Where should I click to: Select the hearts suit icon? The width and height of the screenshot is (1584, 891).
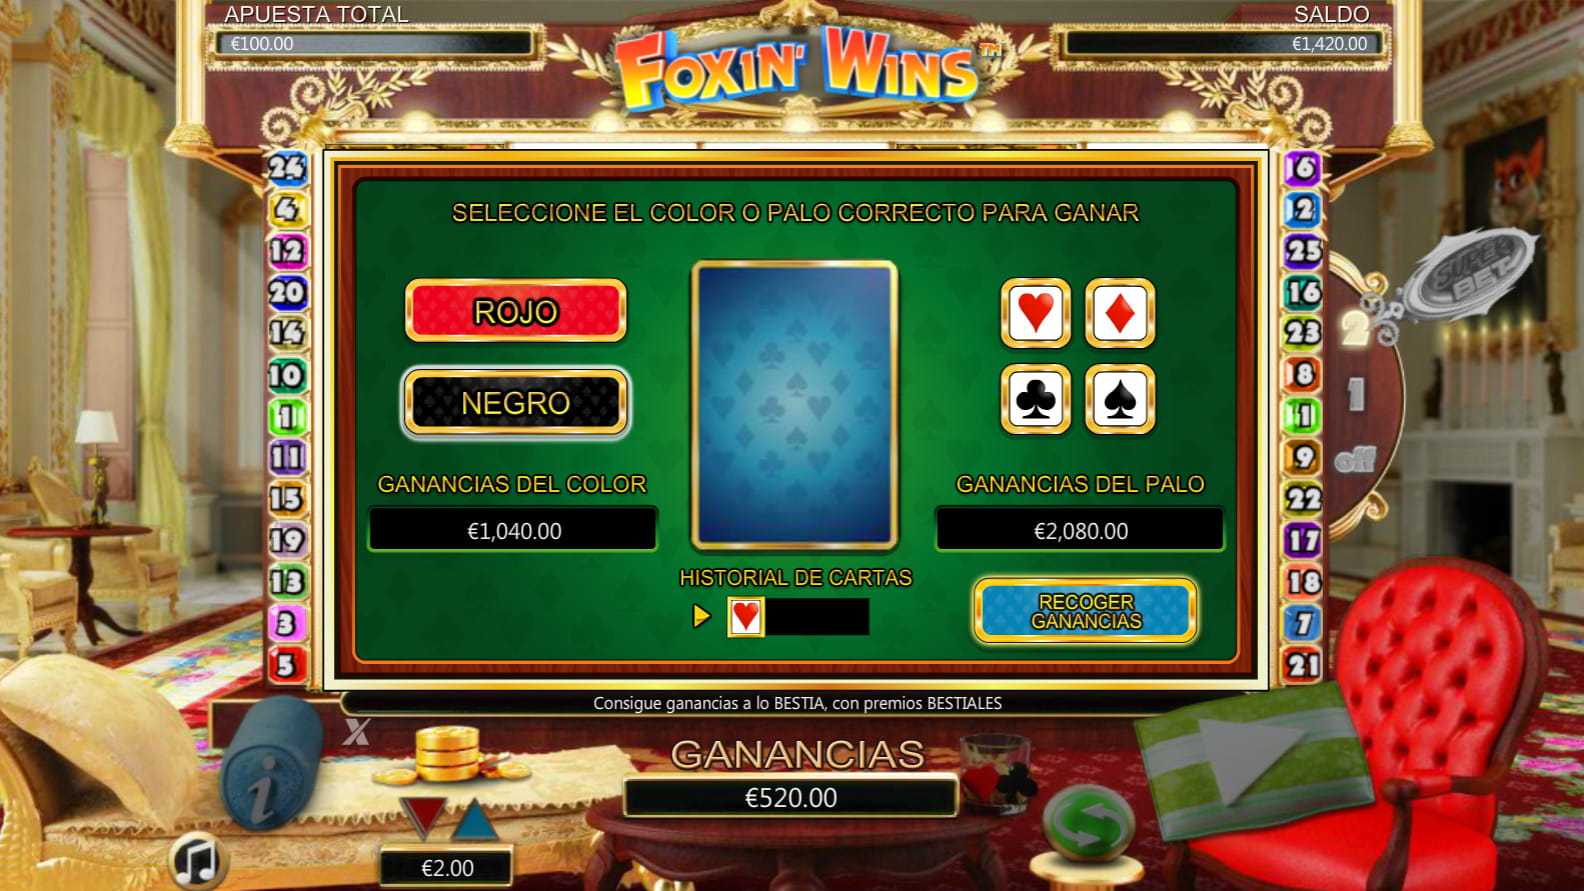click(1035, 314)
